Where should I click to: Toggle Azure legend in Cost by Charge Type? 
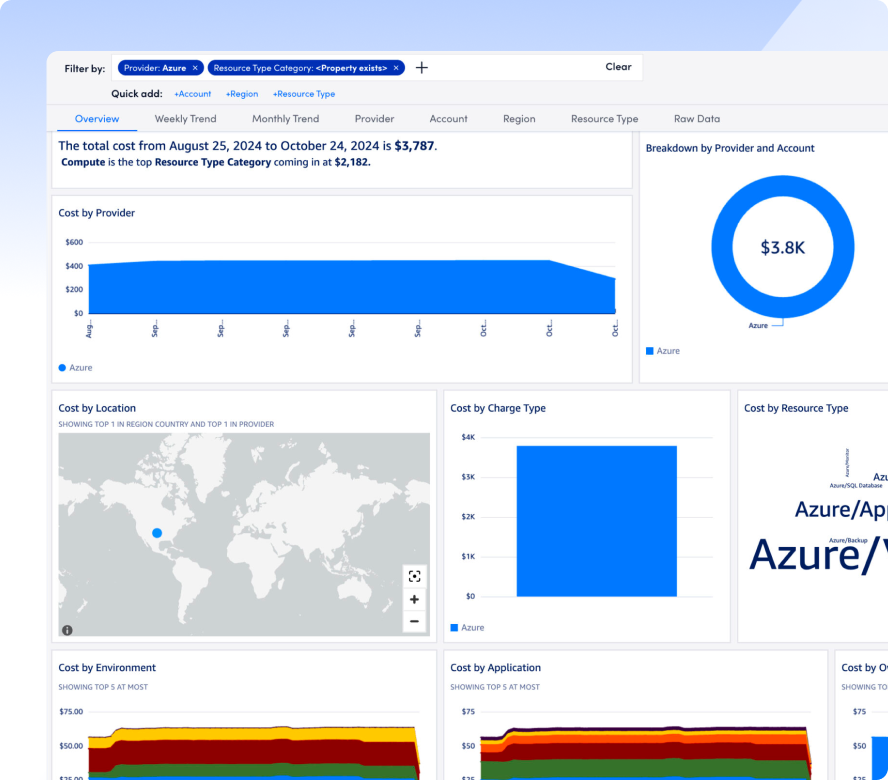pyautogui.click(x=467, y=628)
